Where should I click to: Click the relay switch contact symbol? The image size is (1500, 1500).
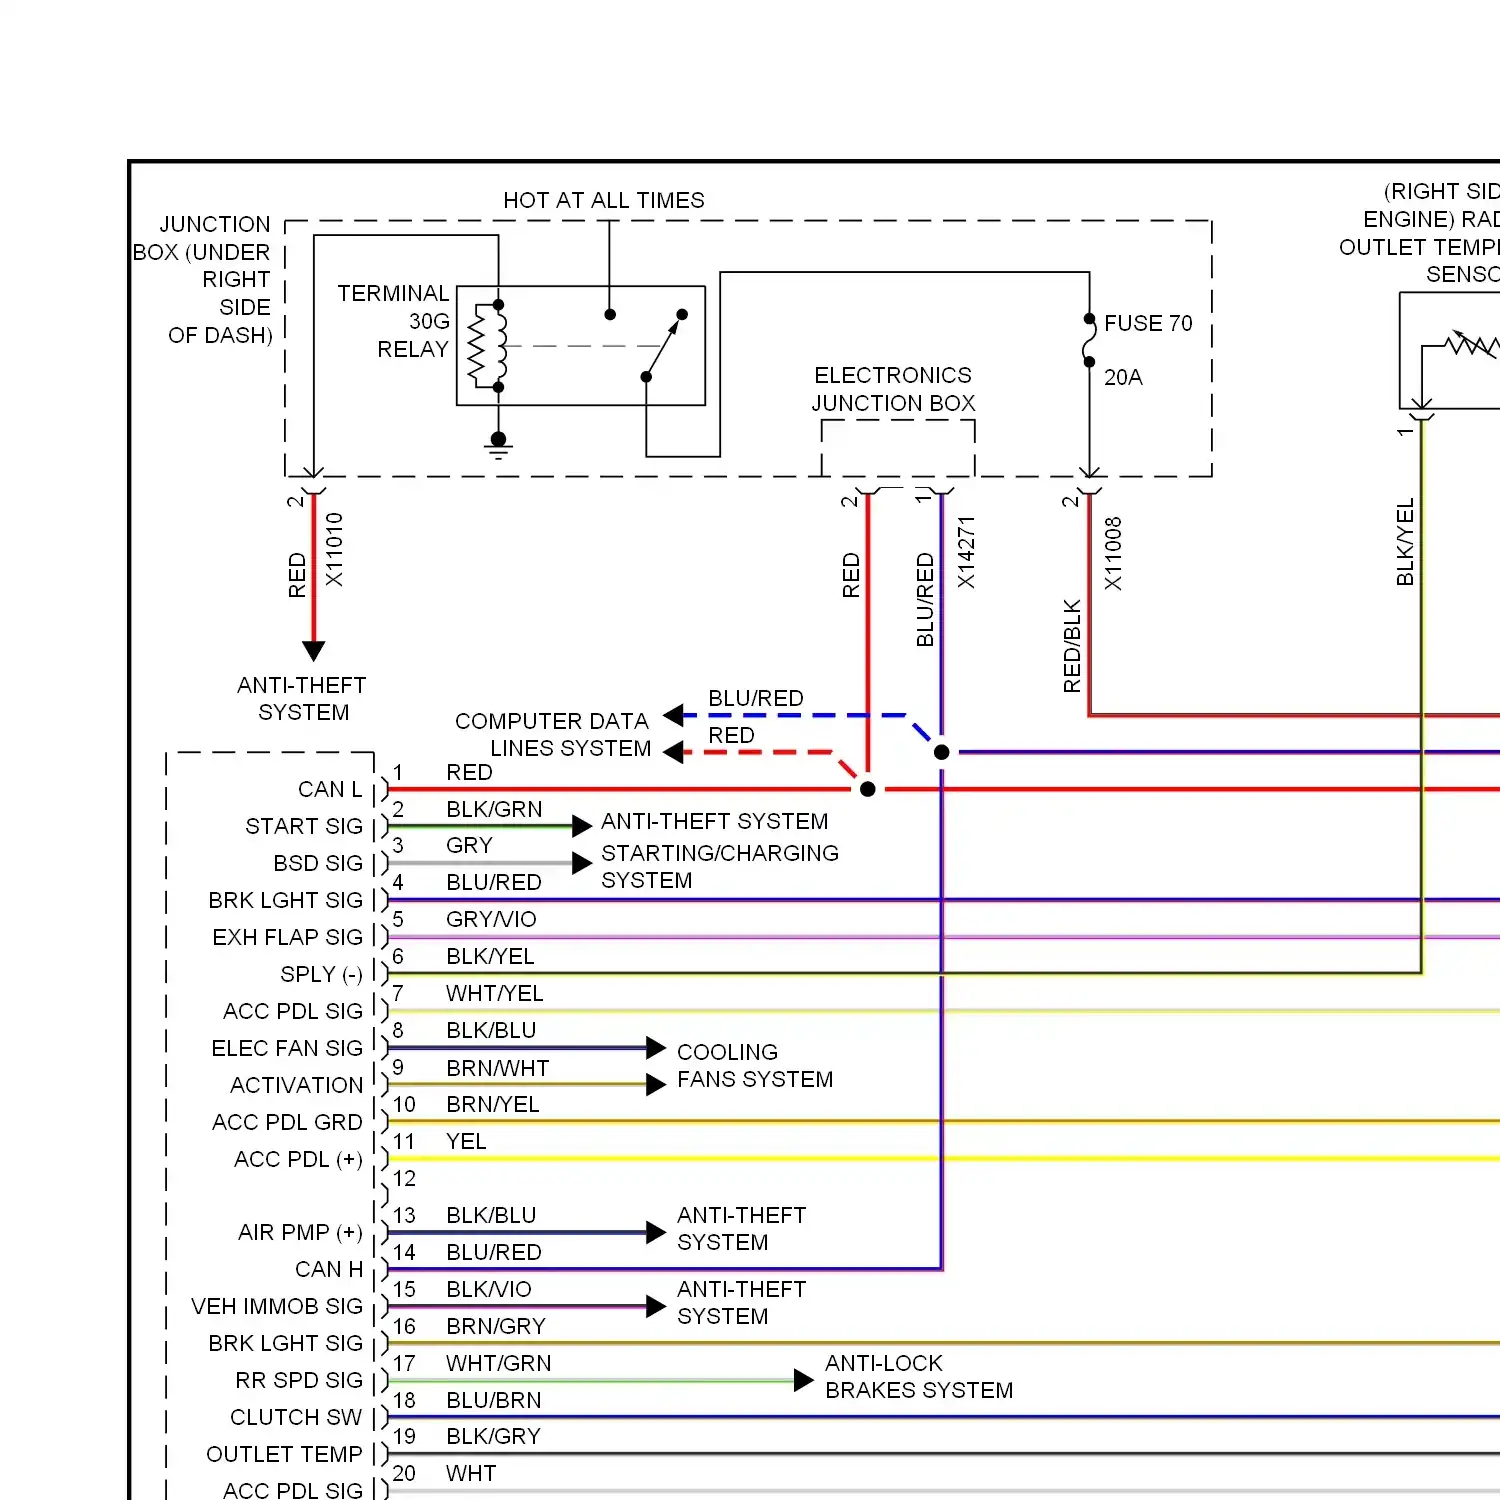pos(664,346)
